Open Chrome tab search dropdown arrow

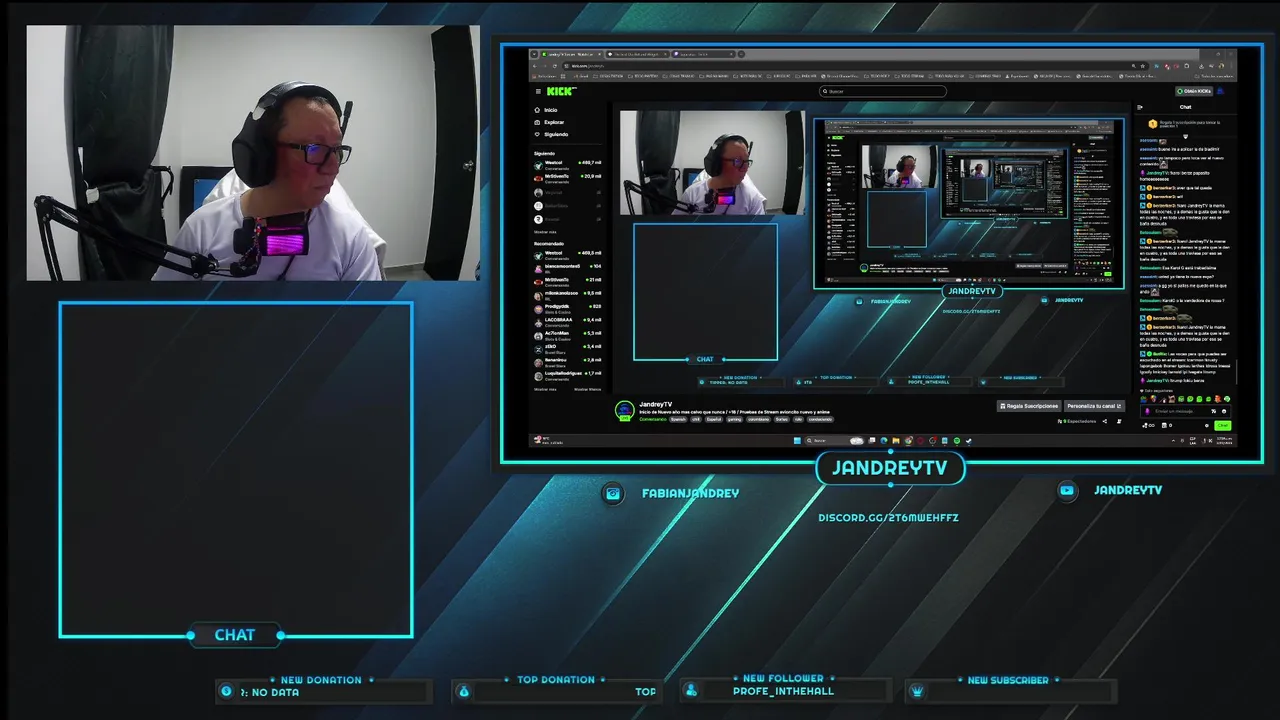pos(534,54)
